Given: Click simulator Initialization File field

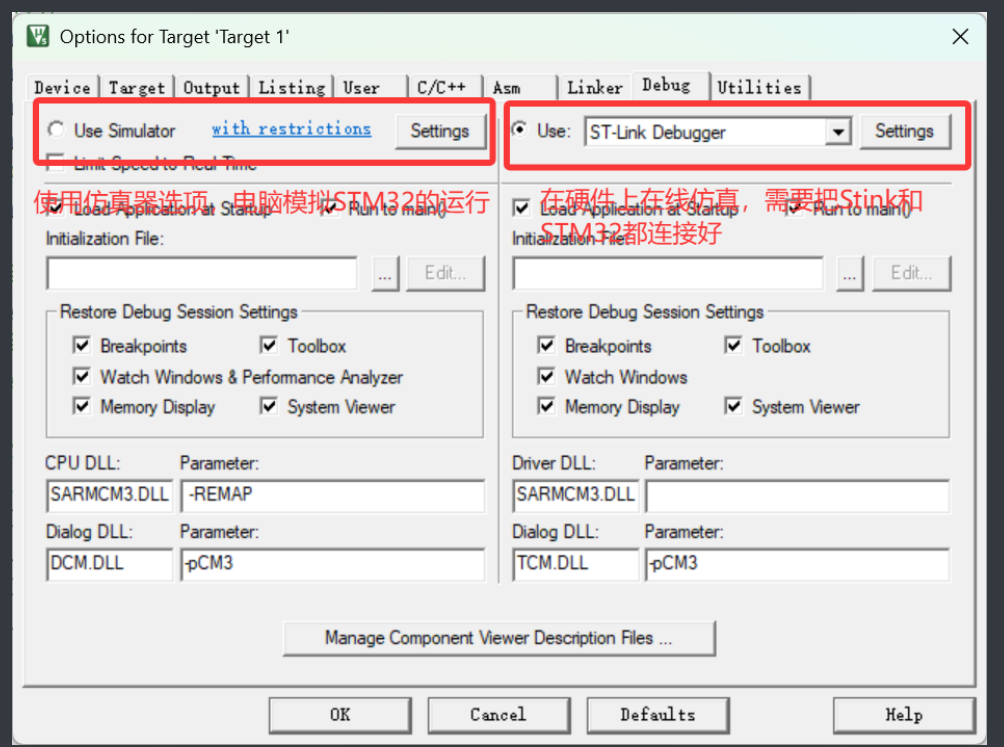Looking at the screenshot, I should tap(202, 274).
